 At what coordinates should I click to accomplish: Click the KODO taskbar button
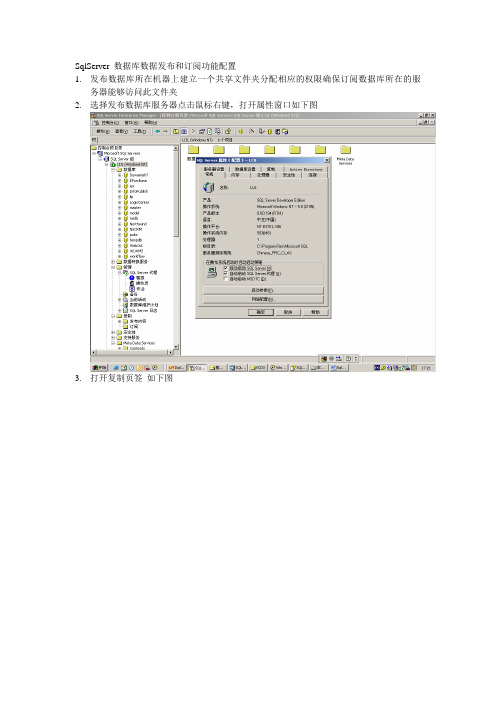258,368
